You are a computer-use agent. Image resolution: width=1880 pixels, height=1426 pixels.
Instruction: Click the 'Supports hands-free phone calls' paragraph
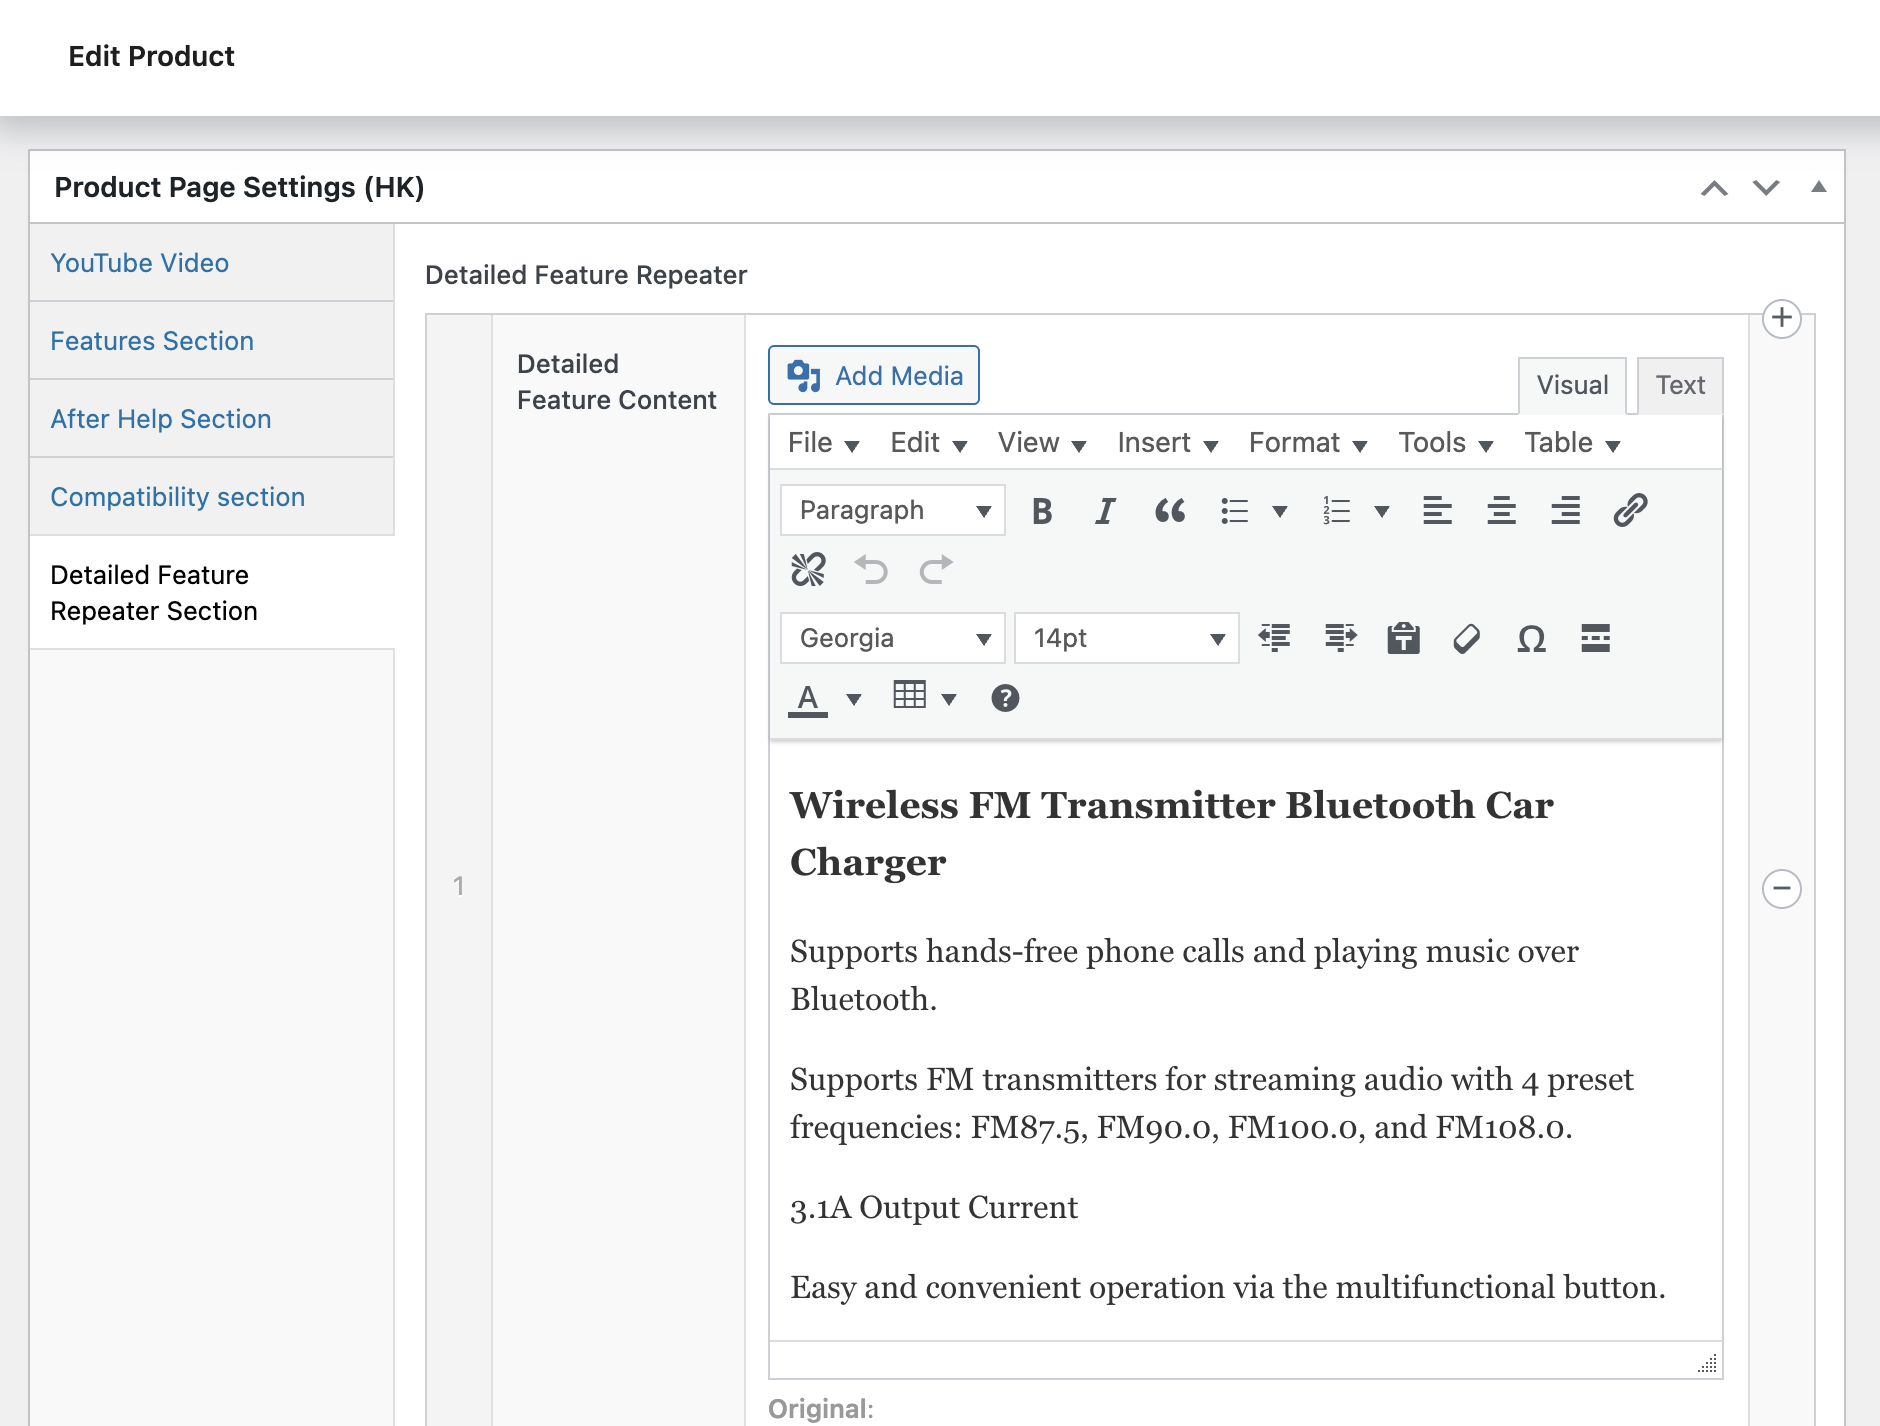click(1184, 976)
